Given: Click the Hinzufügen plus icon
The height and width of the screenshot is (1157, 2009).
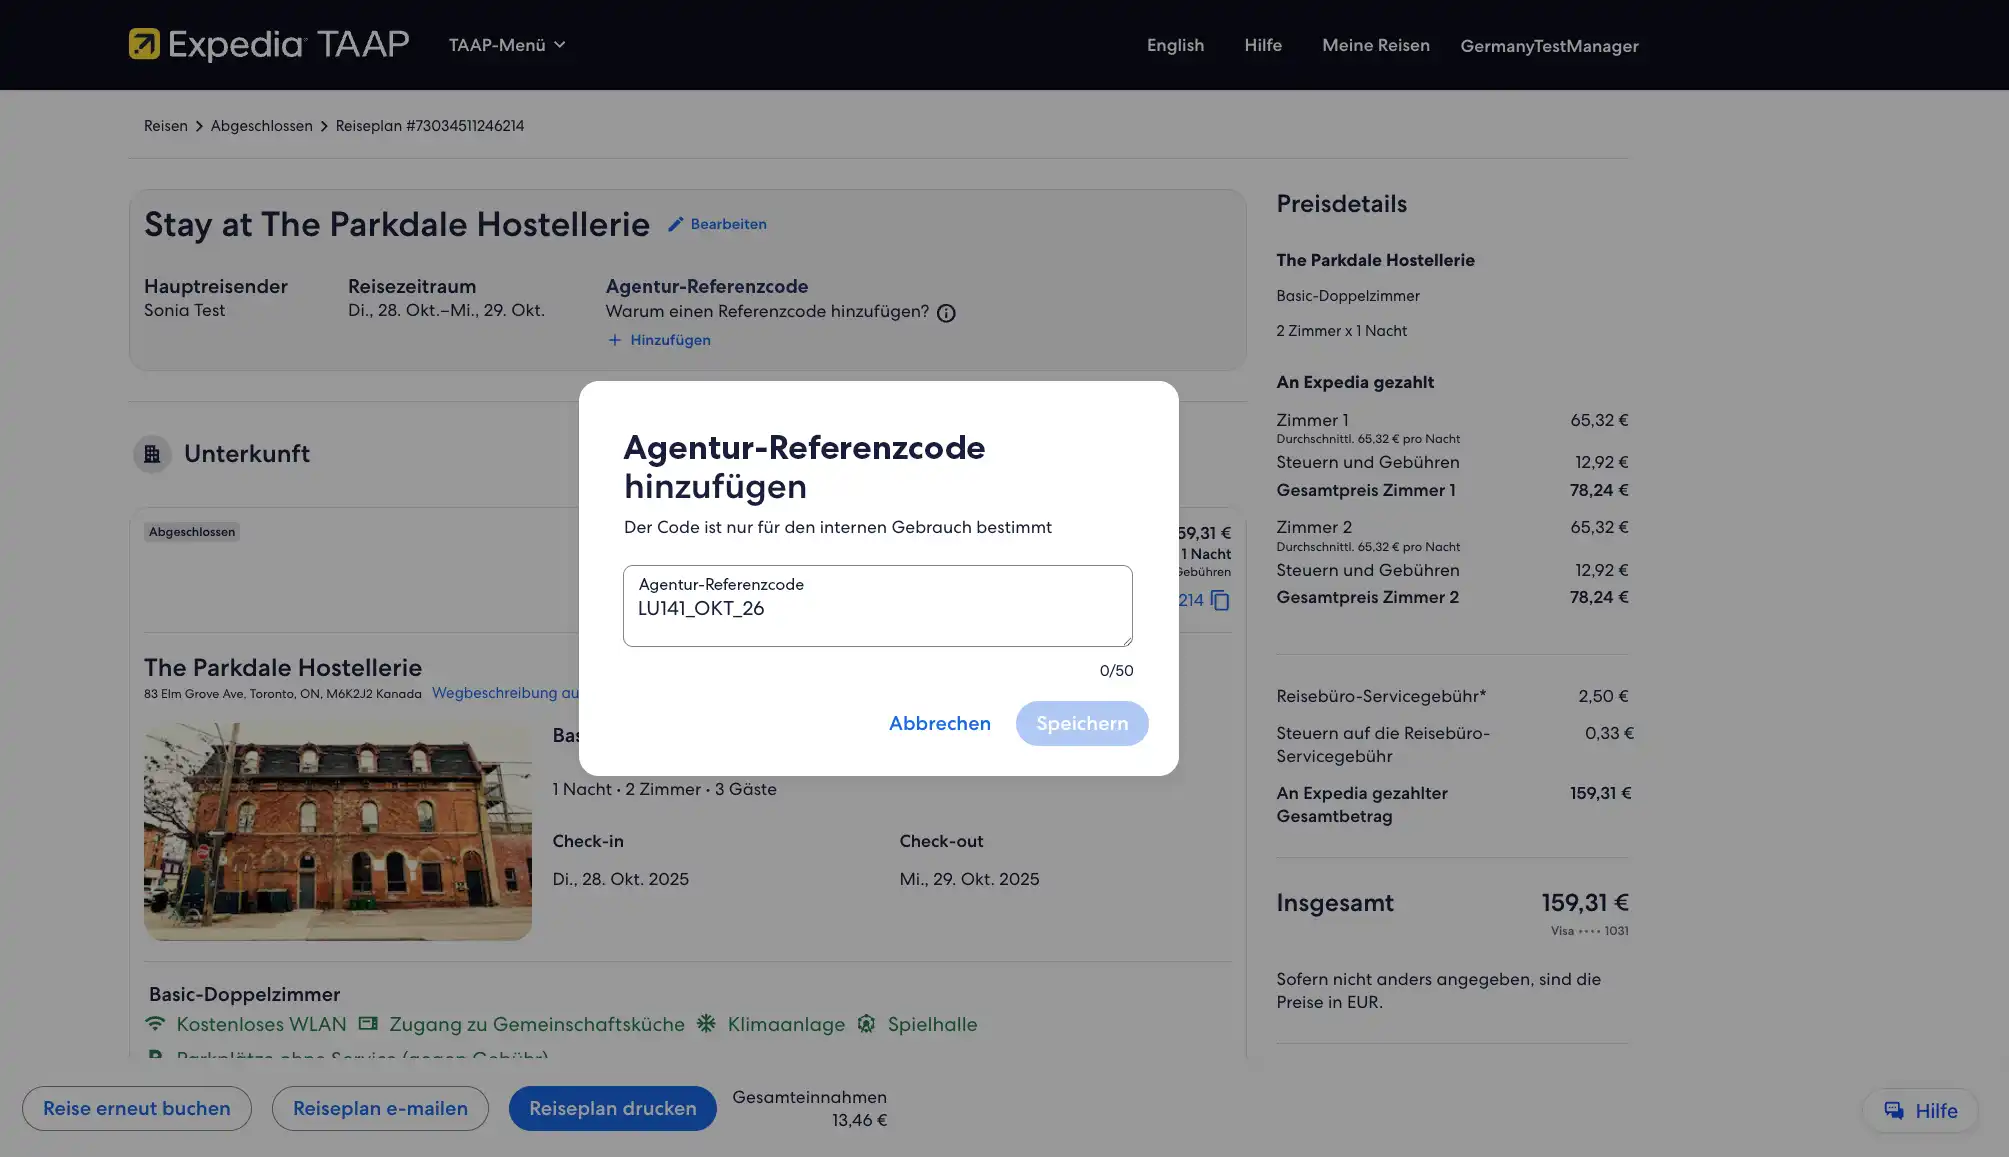Looking at the screenshot, I should [x=614, y=340].
